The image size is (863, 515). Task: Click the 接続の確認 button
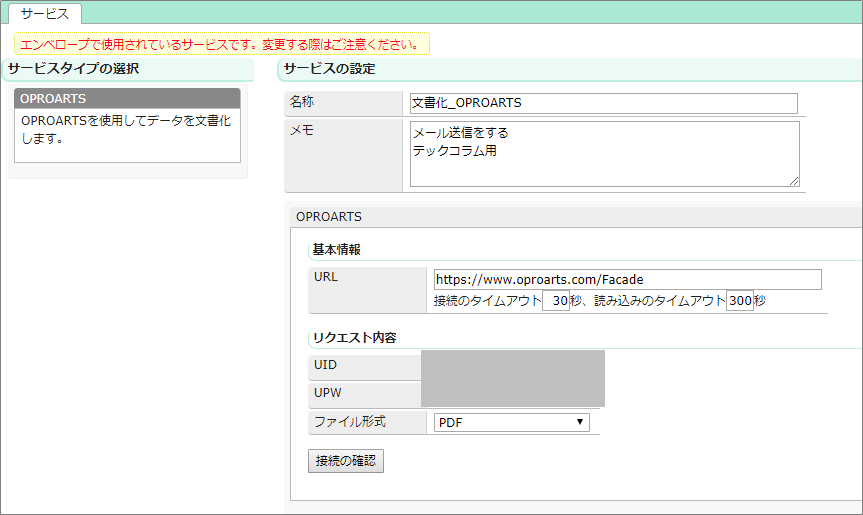click(346, 461)
